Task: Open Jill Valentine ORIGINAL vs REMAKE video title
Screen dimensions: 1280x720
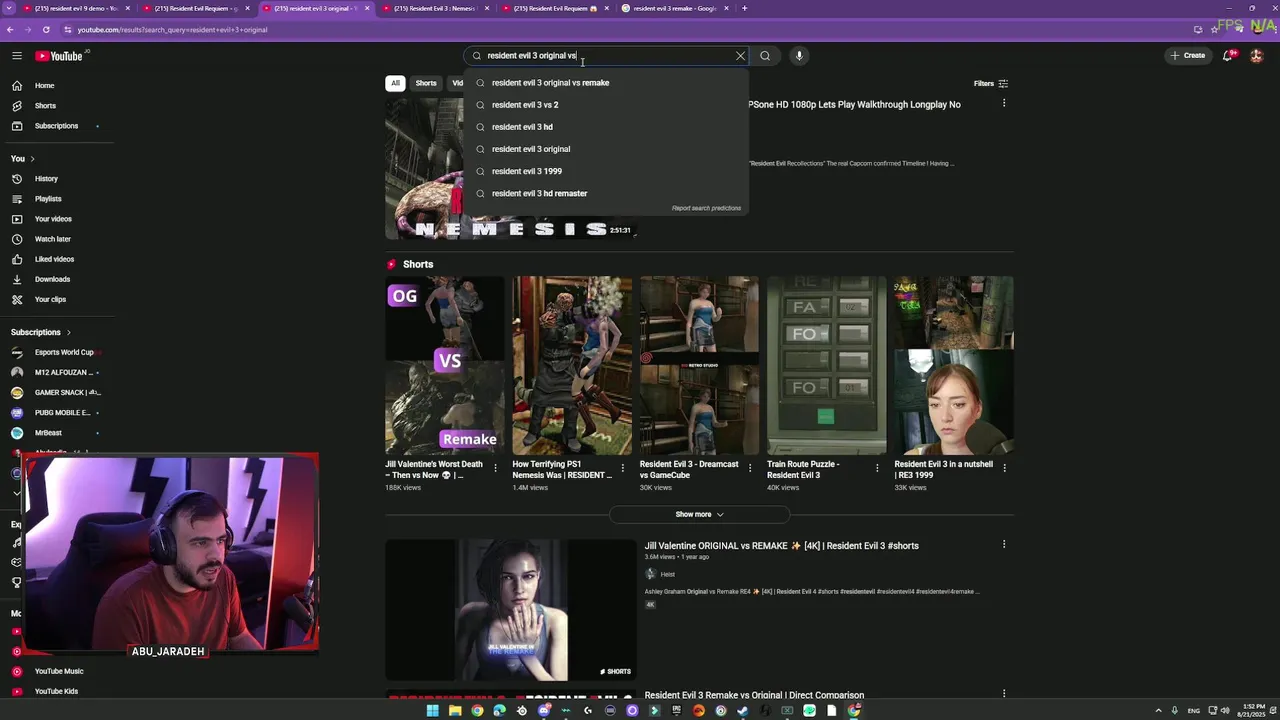Action: point(781,546)
